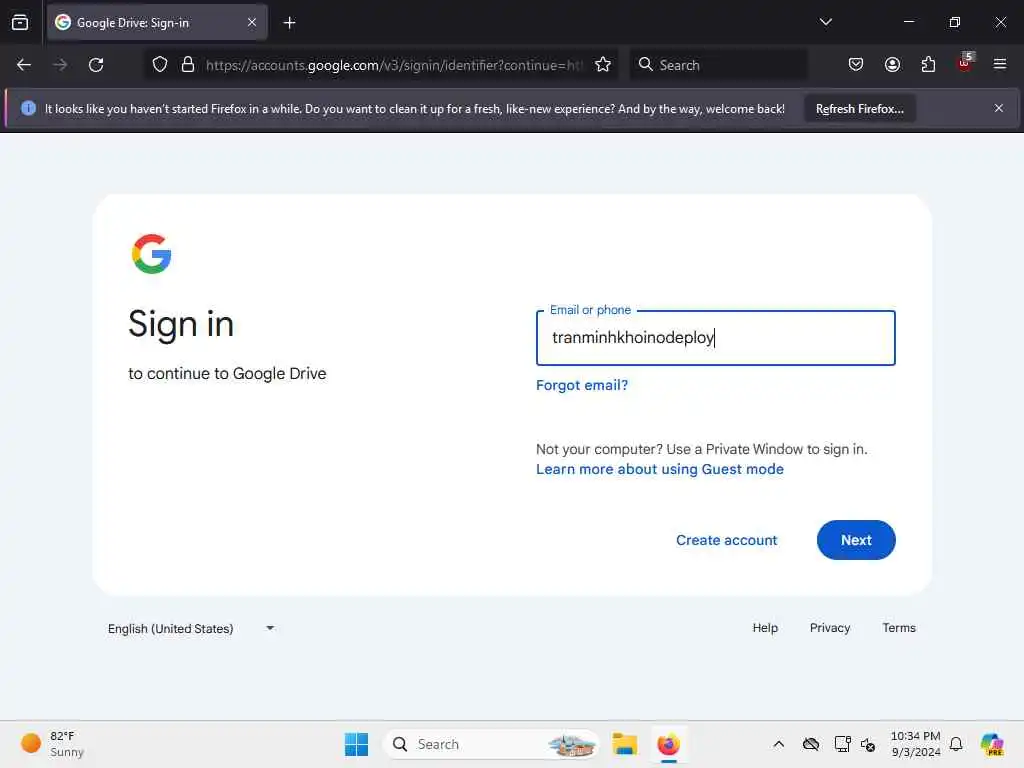Close the Google Drive Sign-in tab
This screenshot has height=768, width=1024.
252,22
